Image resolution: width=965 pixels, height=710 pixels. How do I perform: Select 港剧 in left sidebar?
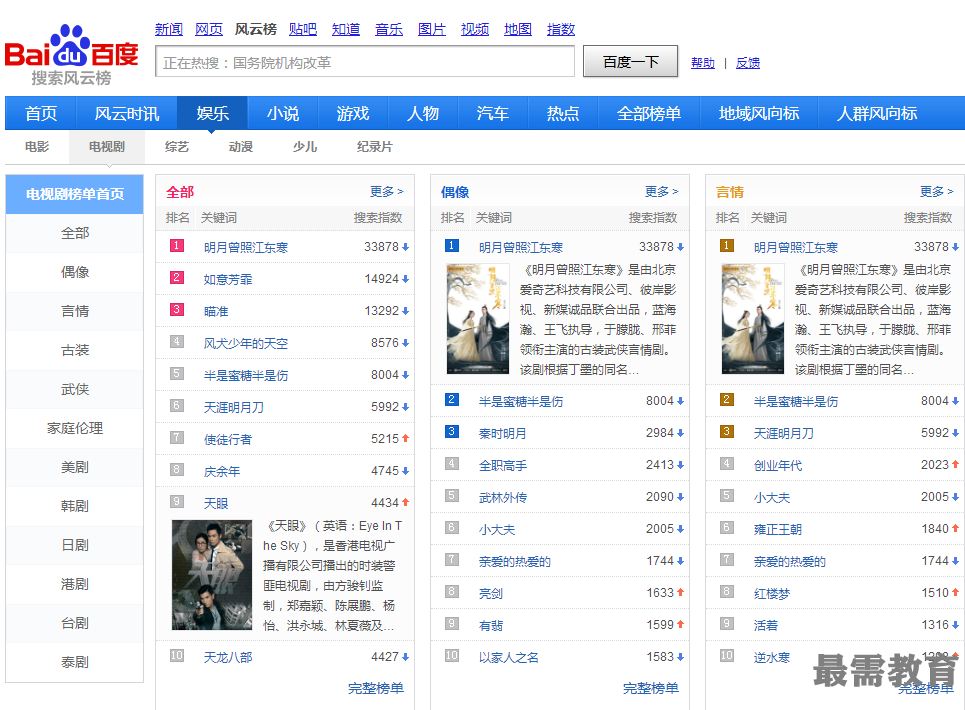tap(74, 584)
